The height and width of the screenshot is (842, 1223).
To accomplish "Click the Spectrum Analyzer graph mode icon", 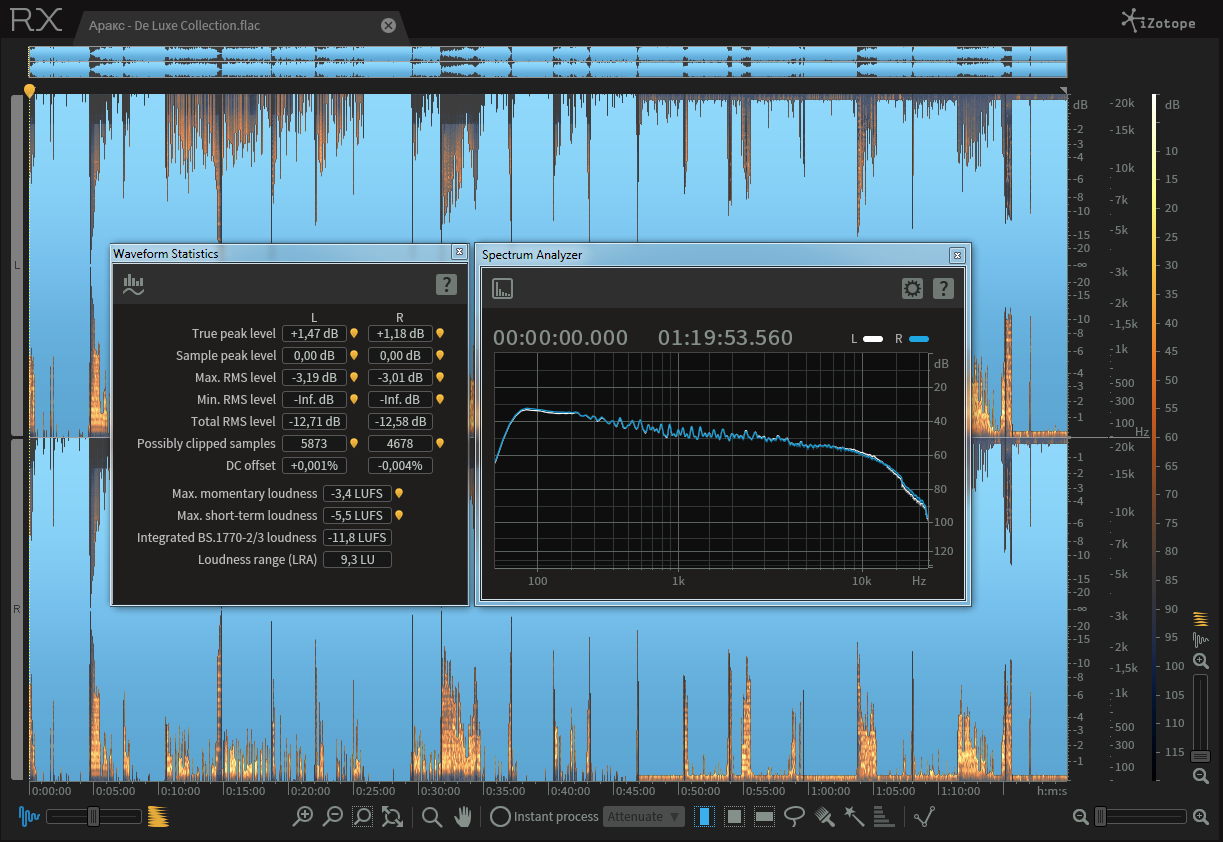I will pyautogui.click(x=502, y=289).
